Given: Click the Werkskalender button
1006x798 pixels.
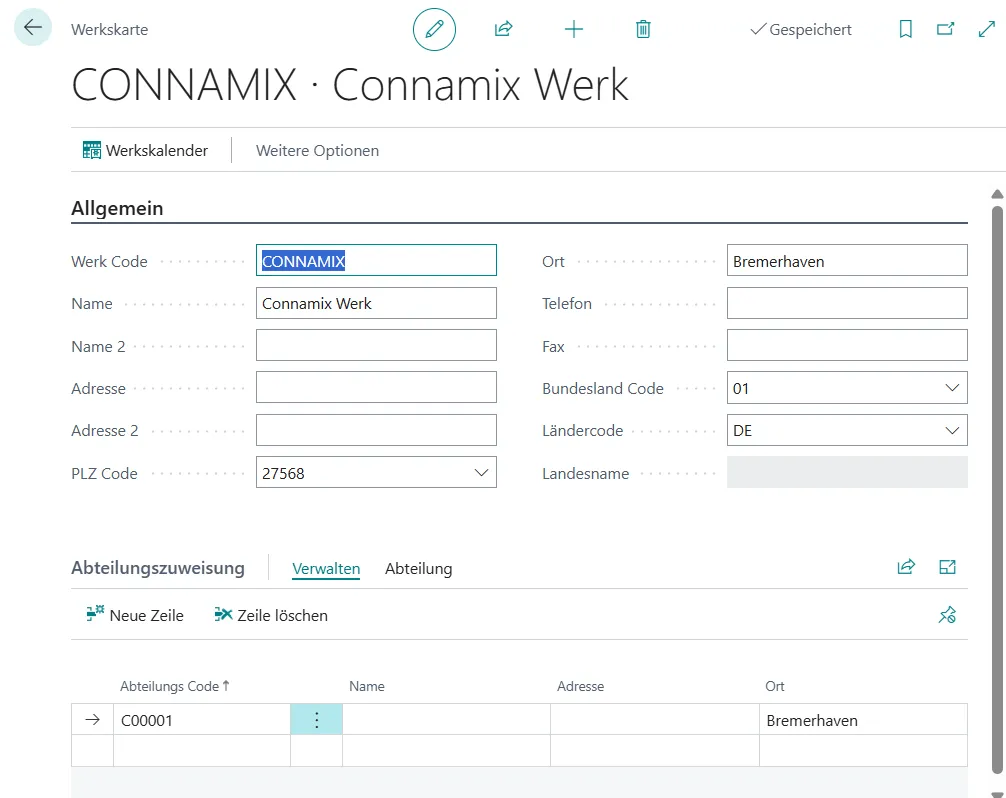Looking at the screenshot, I should (x=145, y=151).
